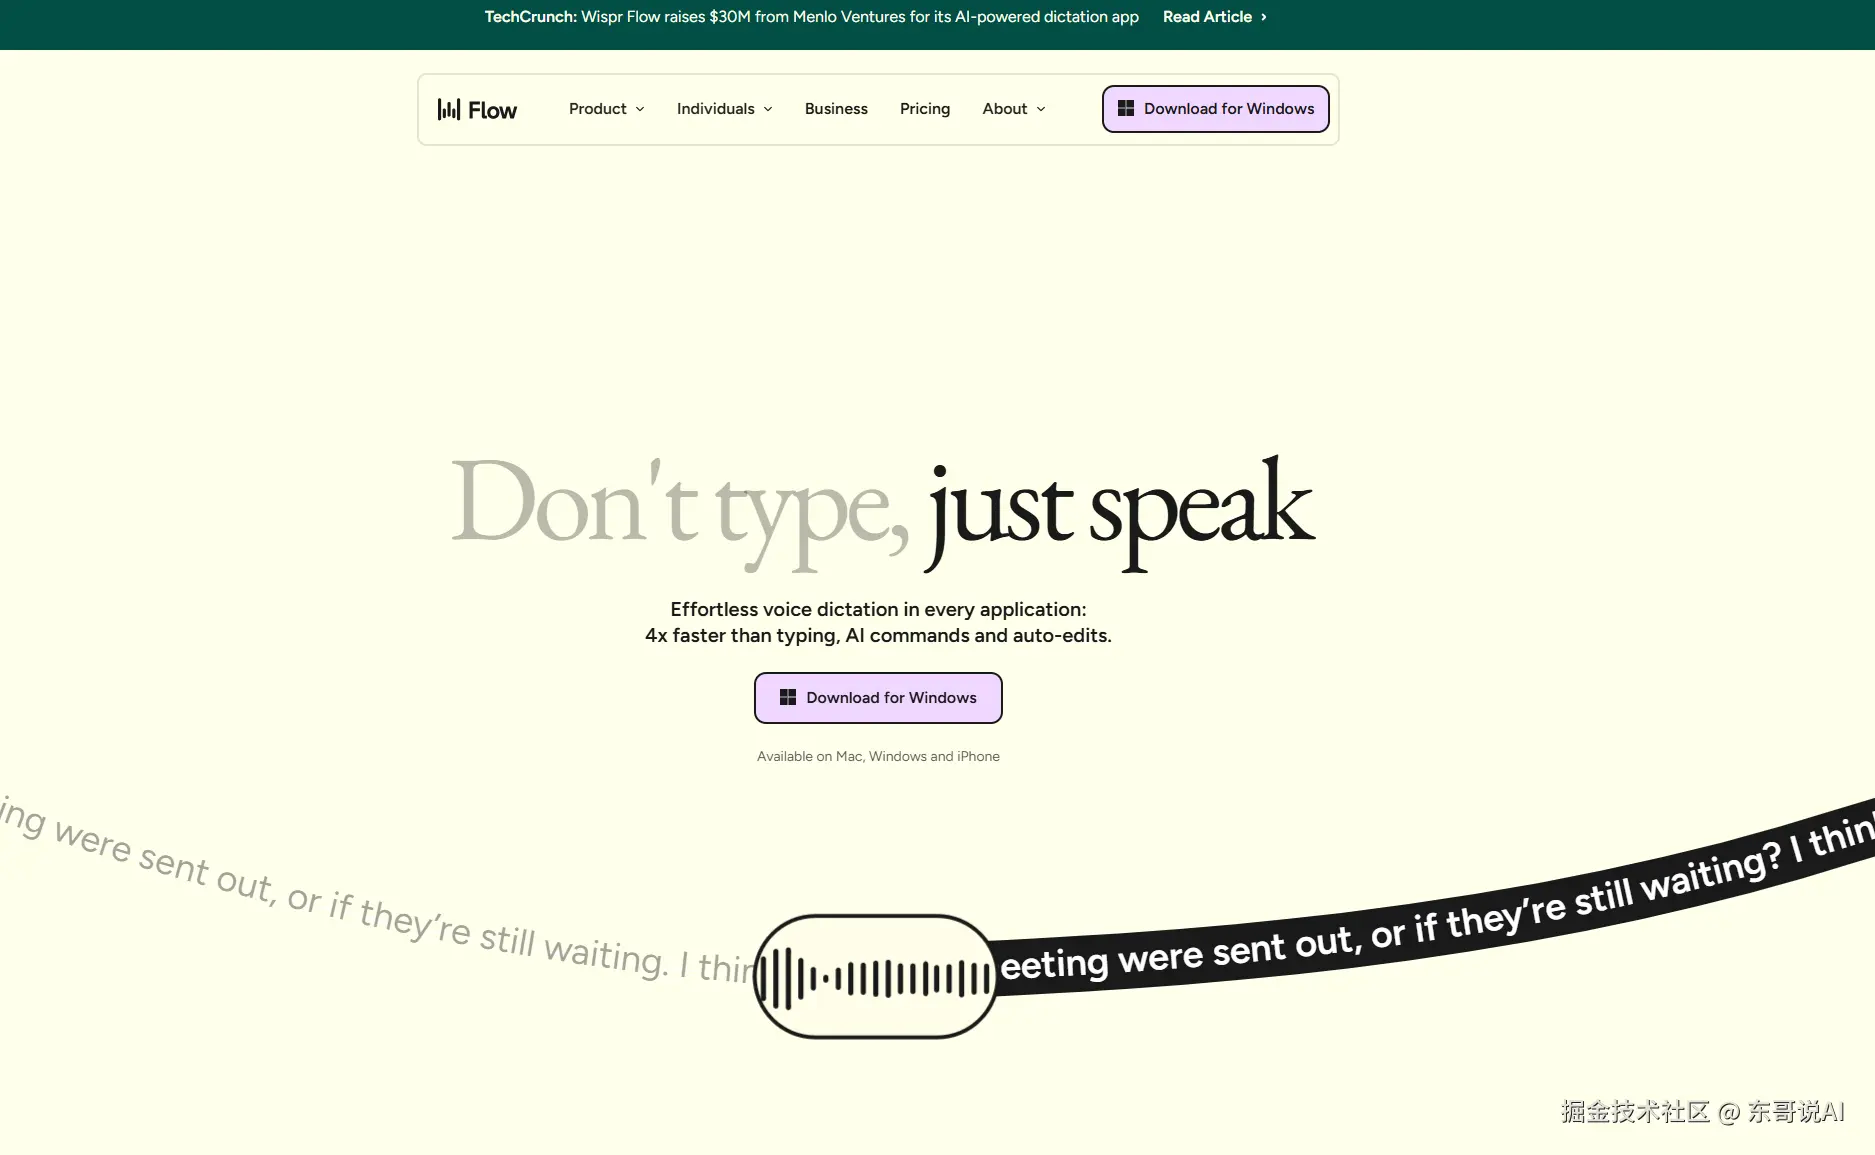Image resolution: width=1875 pixels, height=1155 pixels.
Task: Click the "Don't type, just speak" headline
Action: click(881, 510)
